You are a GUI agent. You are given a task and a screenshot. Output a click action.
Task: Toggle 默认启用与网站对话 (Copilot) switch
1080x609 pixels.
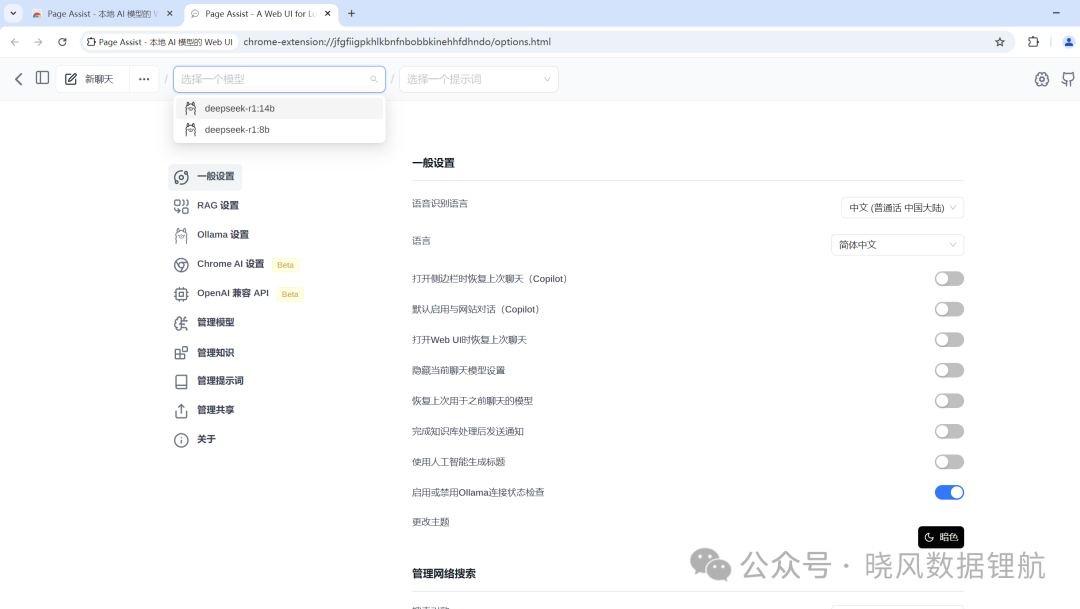pos(949,309)
